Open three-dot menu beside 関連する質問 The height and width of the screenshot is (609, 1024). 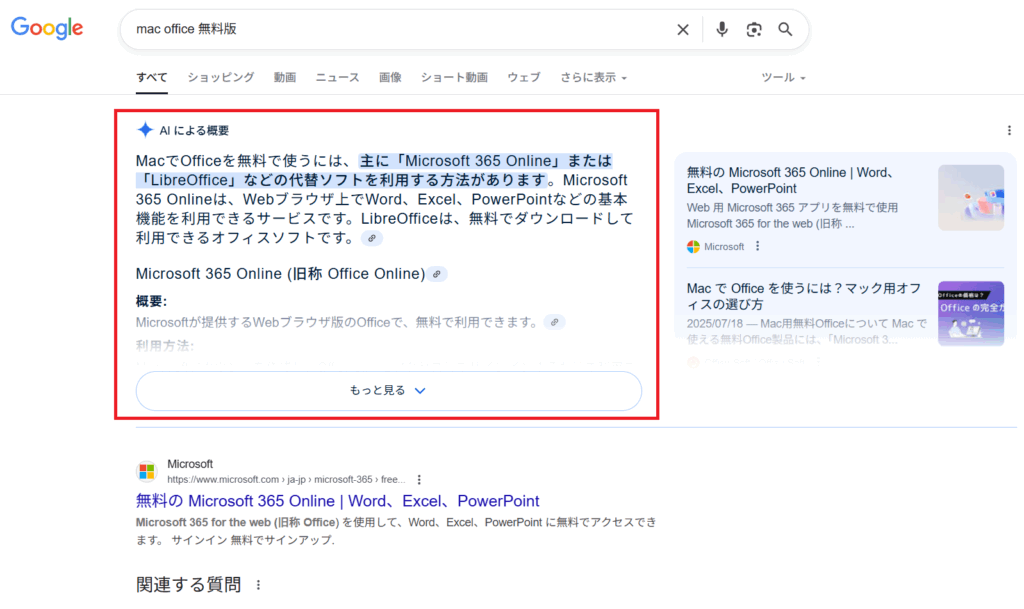pos(259,585)
